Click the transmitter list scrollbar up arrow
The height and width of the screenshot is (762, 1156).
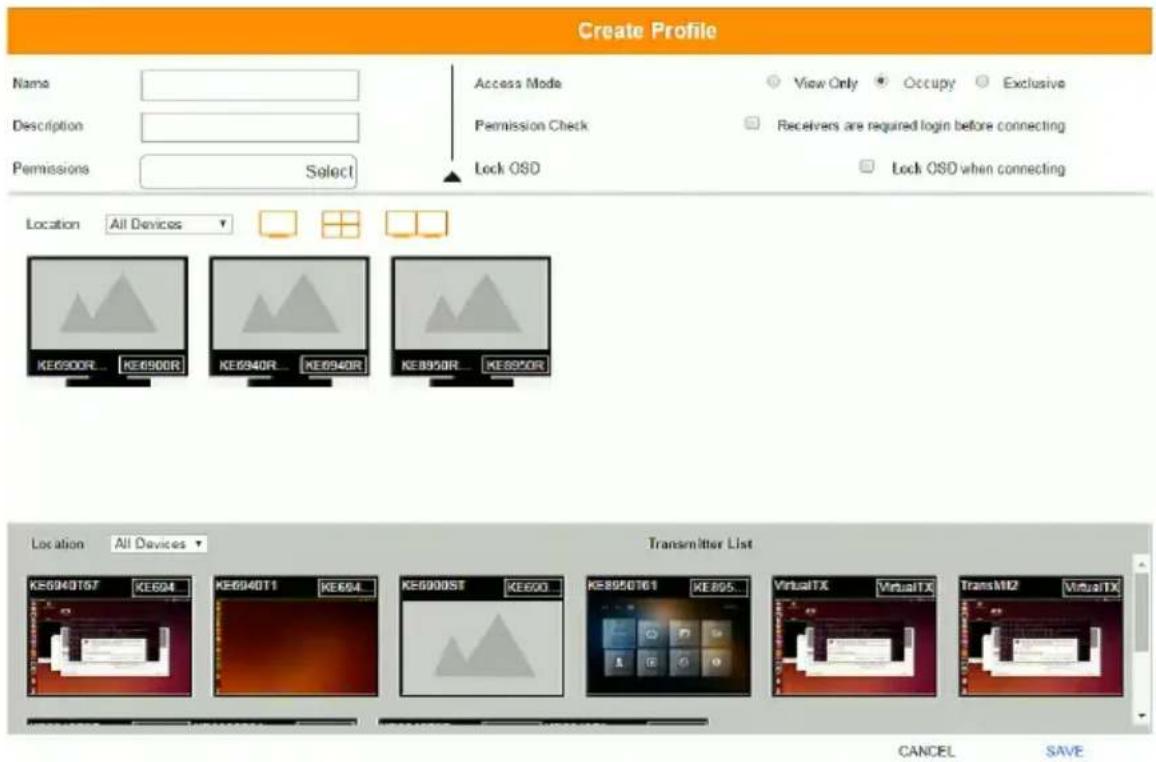click(1141, 564)
